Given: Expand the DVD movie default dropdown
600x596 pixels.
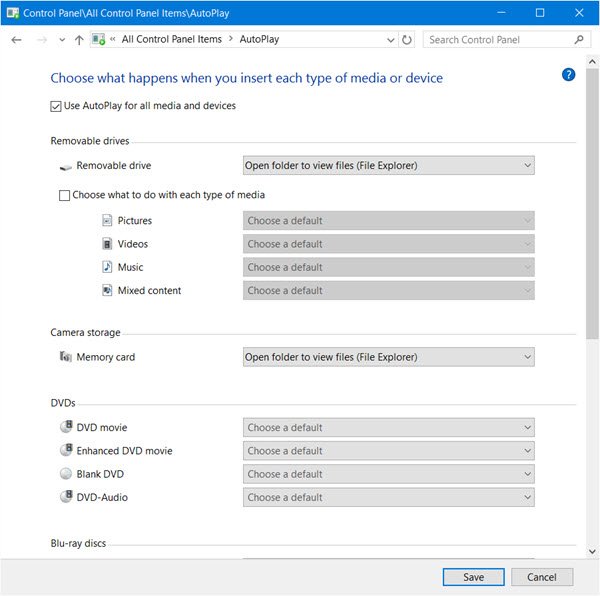Looking at the screenshot, I should point(388,428).
